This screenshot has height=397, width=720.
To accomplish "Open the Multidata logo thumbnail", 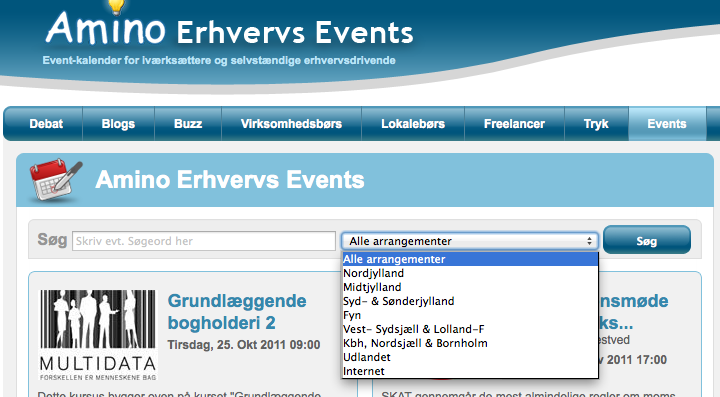I will (98, 335).
